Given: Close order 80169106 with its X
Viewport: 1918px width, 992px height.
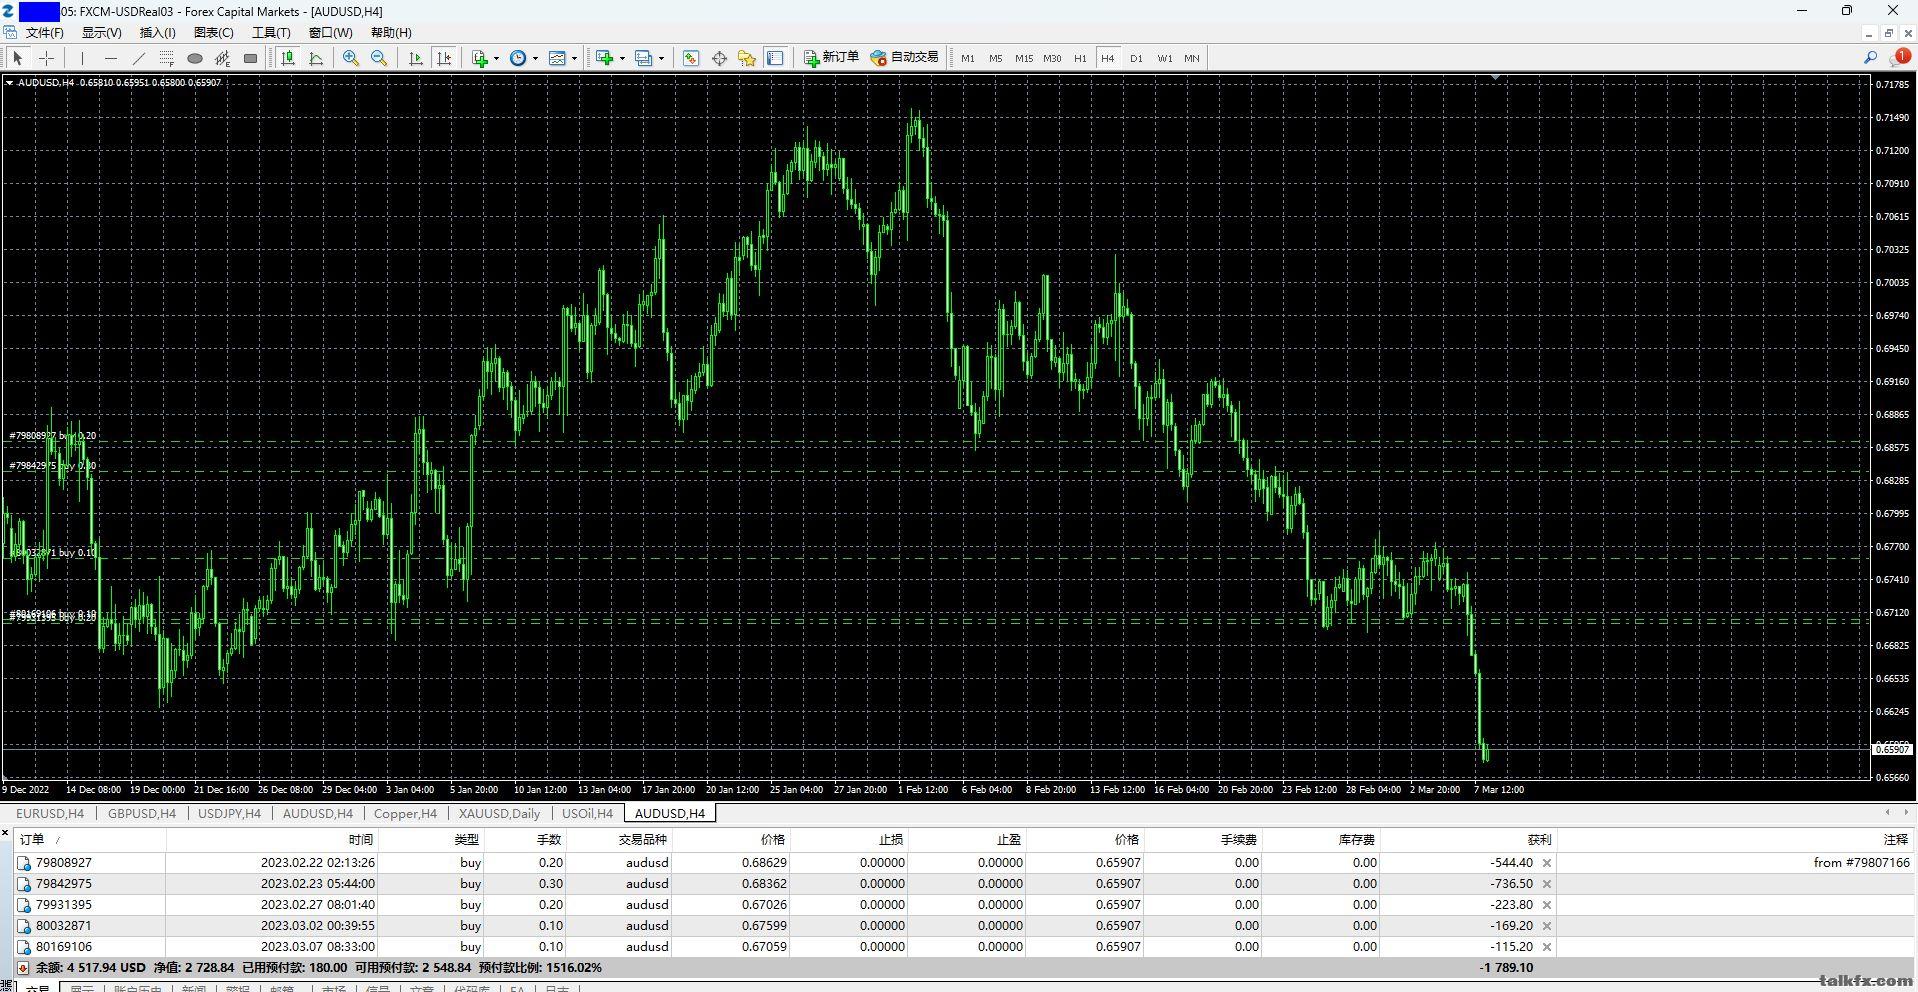Looking at the screenshot, I should [x=1547, y=947].
